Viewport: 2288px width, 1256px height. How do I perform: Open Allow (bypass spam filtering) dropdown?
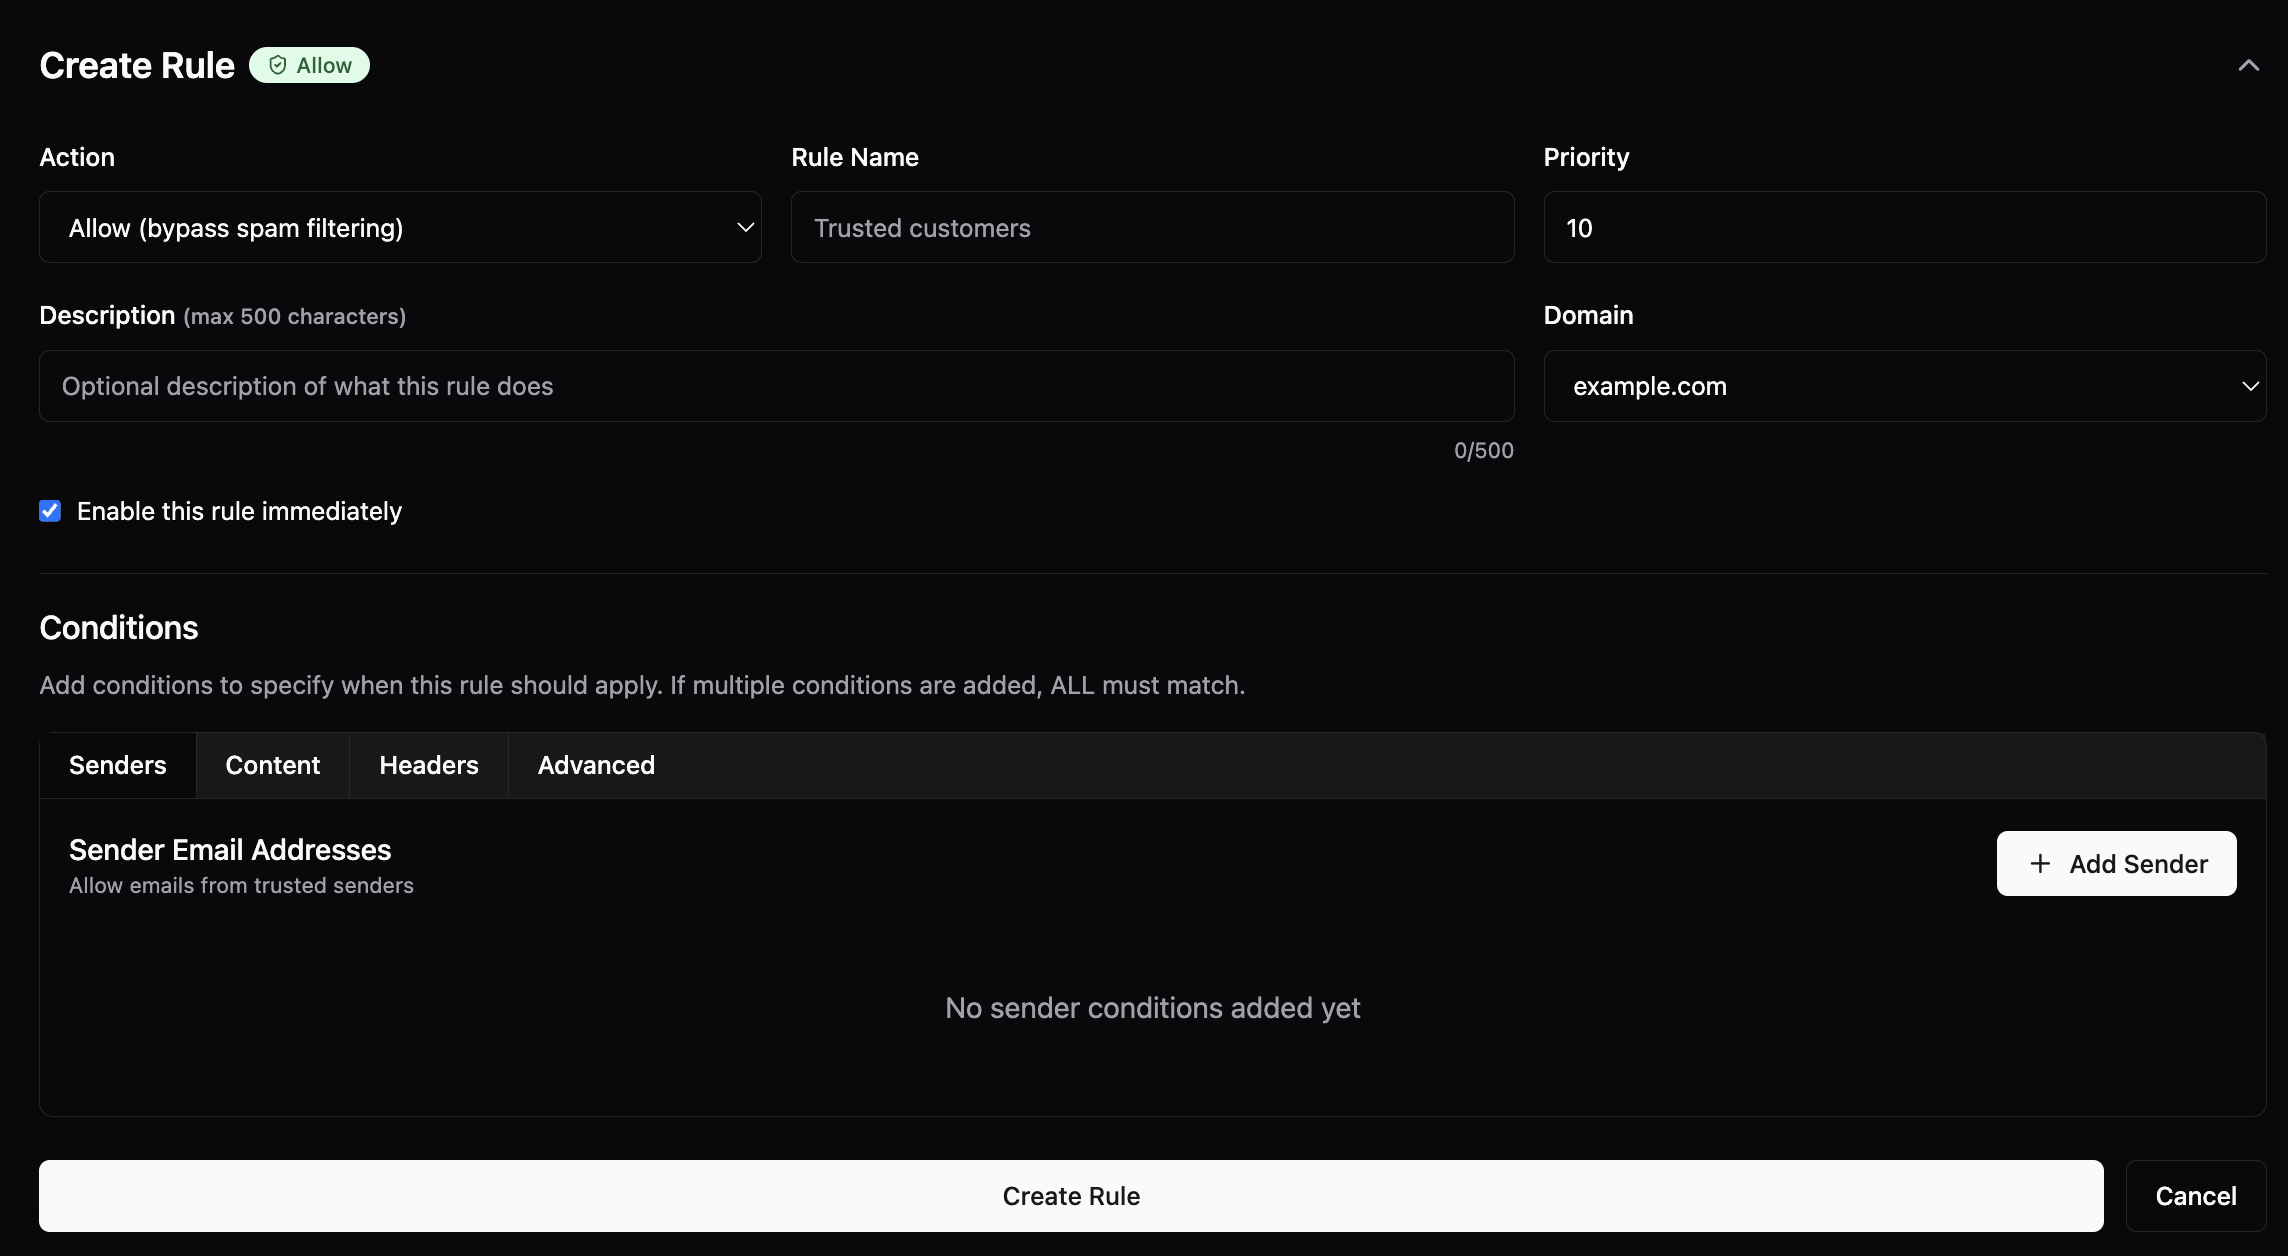pyautogui.click(x=400, y=227)
